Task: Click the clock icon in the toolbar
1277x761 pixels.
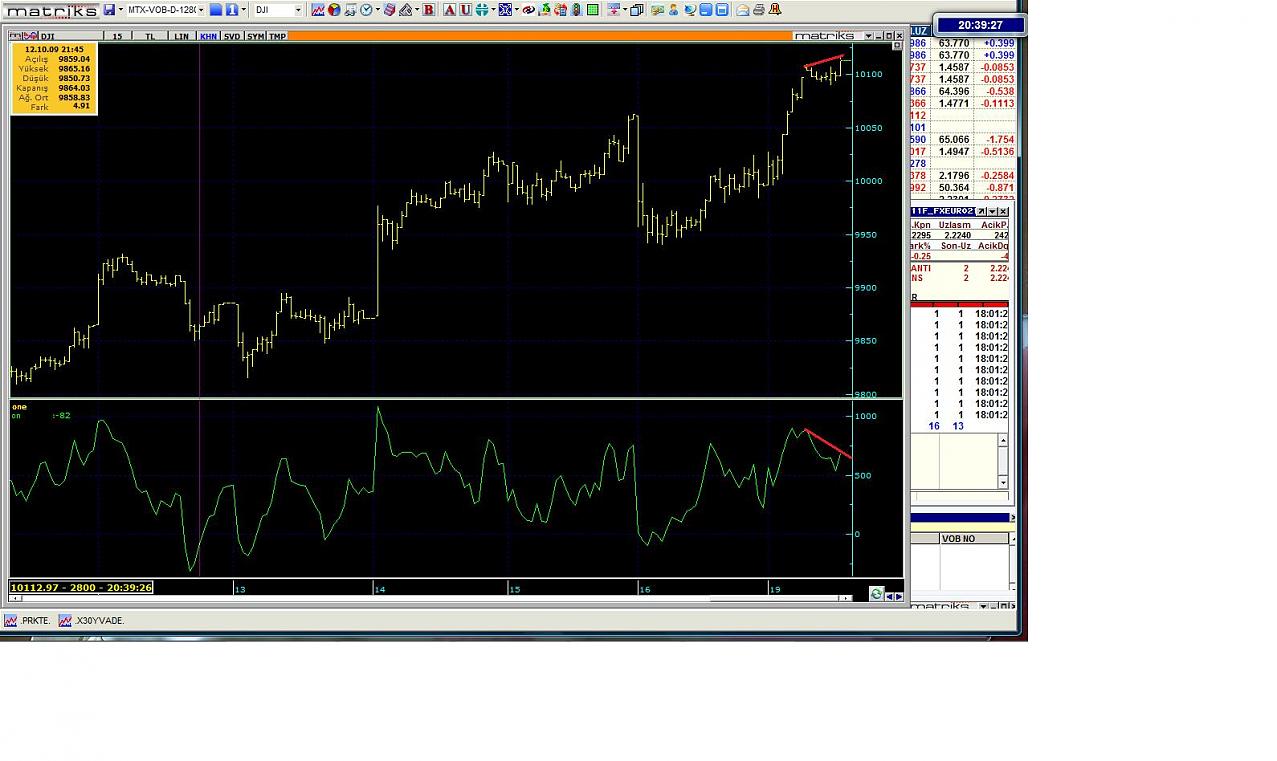Action: click(366, 10)
